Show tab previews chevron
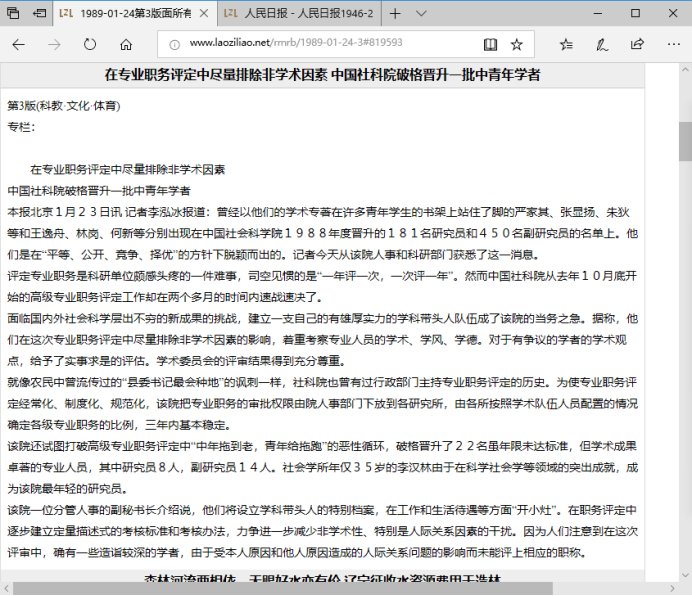 tap(421, 14)
